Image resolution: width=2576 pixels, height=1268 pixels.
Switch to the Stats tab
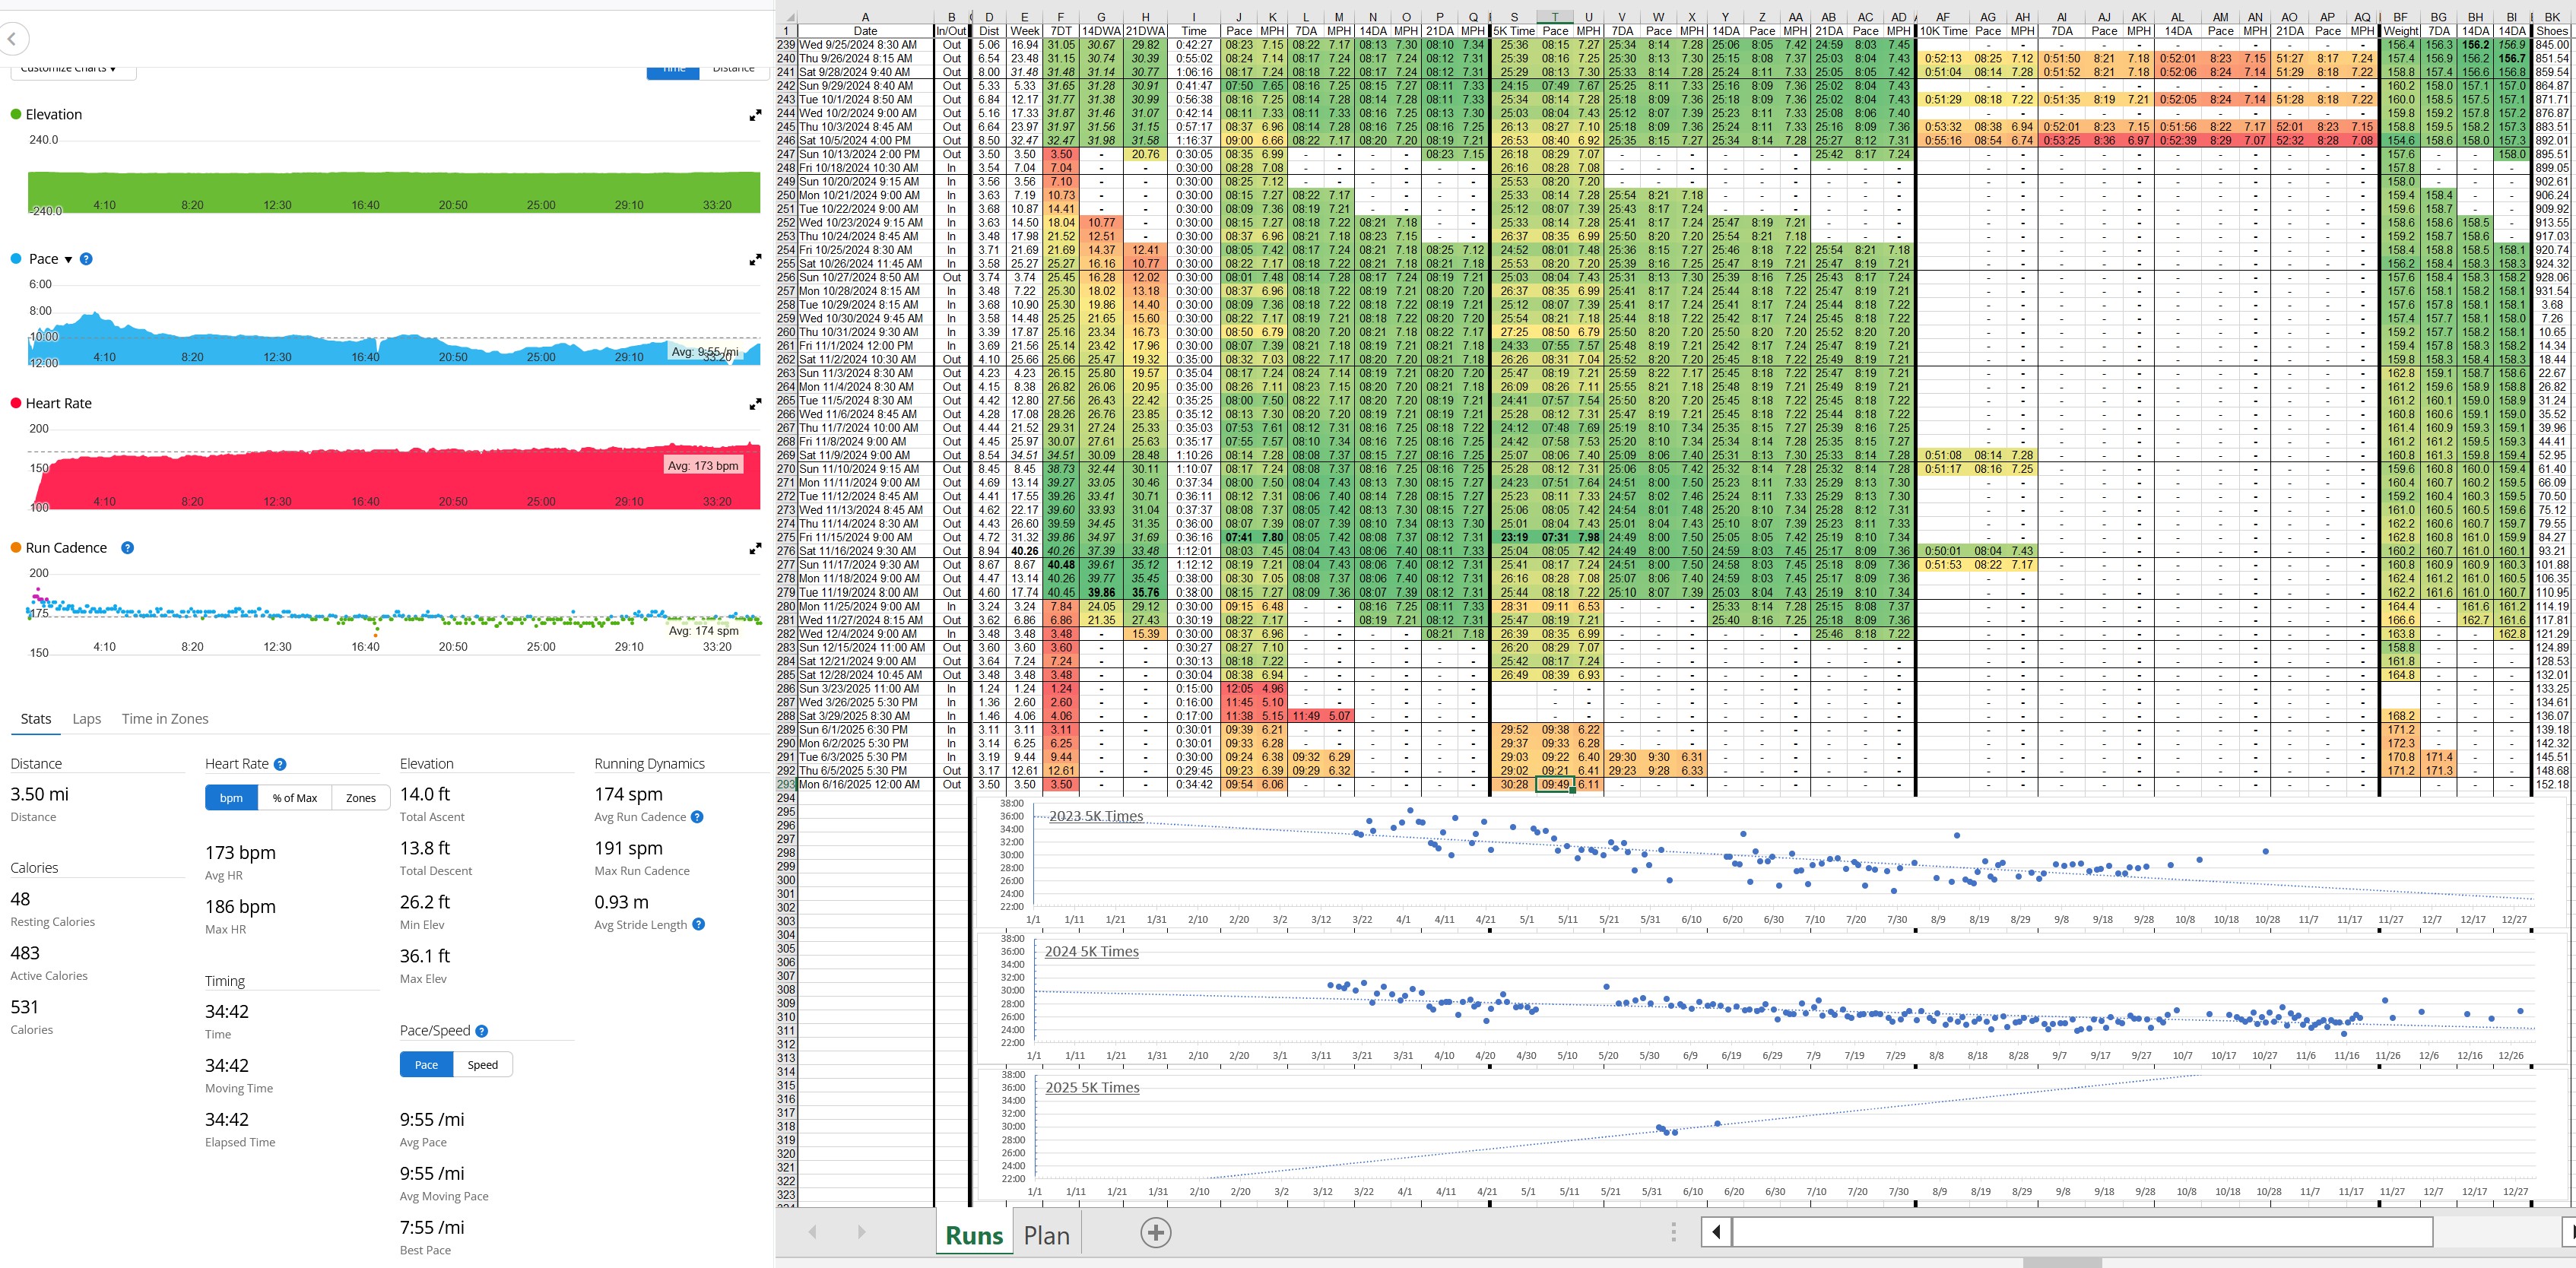[36, 719]
